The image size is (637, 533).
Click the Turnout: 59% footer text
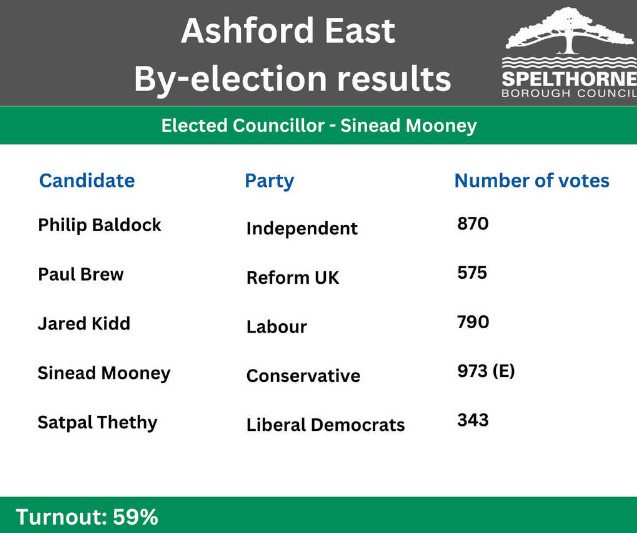pos(87,517)
